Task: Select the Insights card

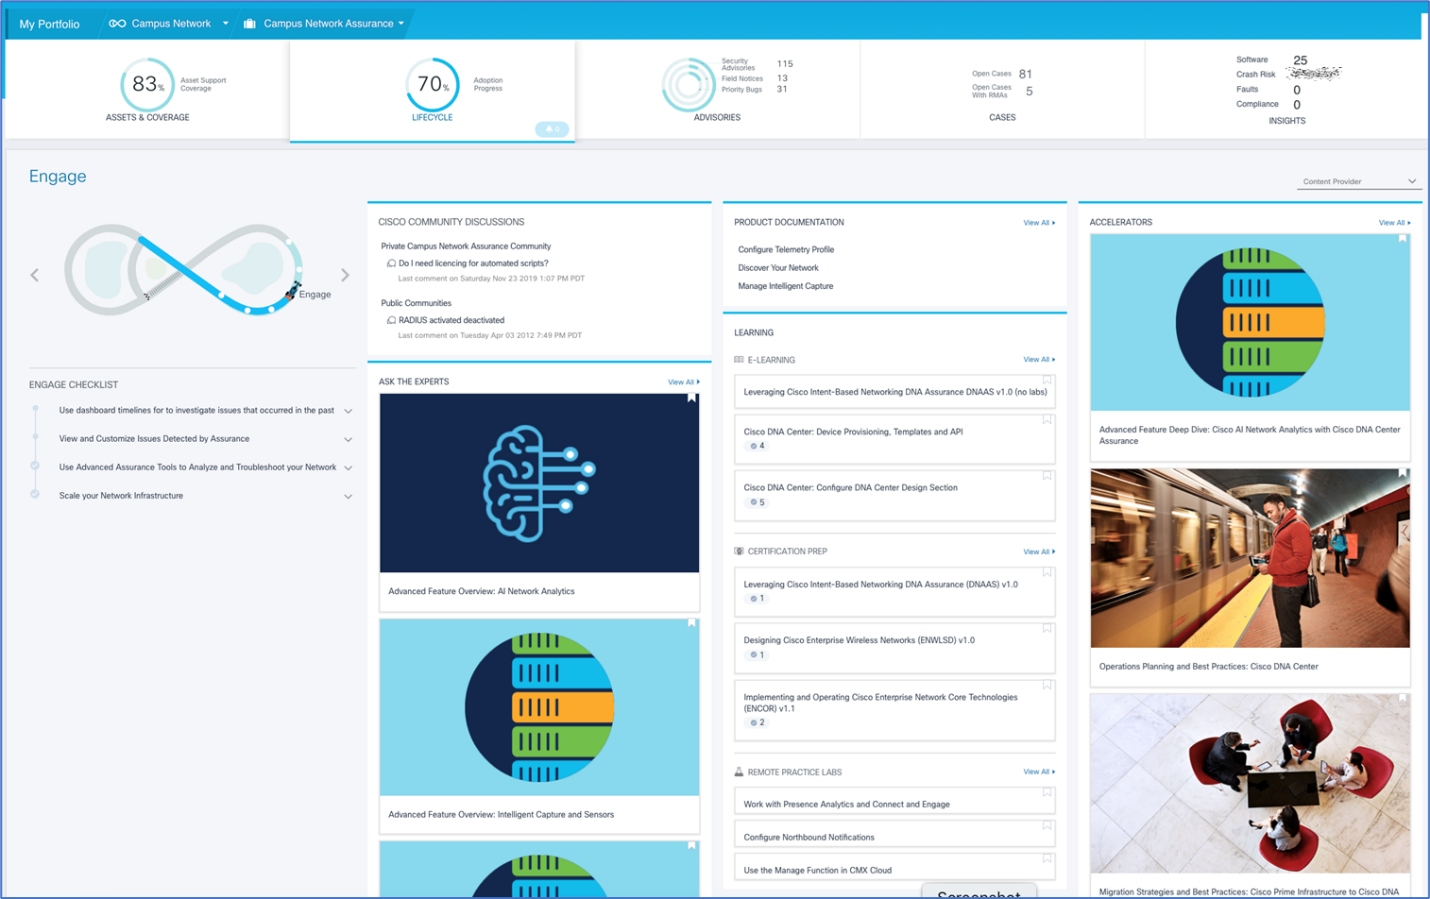Action: (1286, 89)
